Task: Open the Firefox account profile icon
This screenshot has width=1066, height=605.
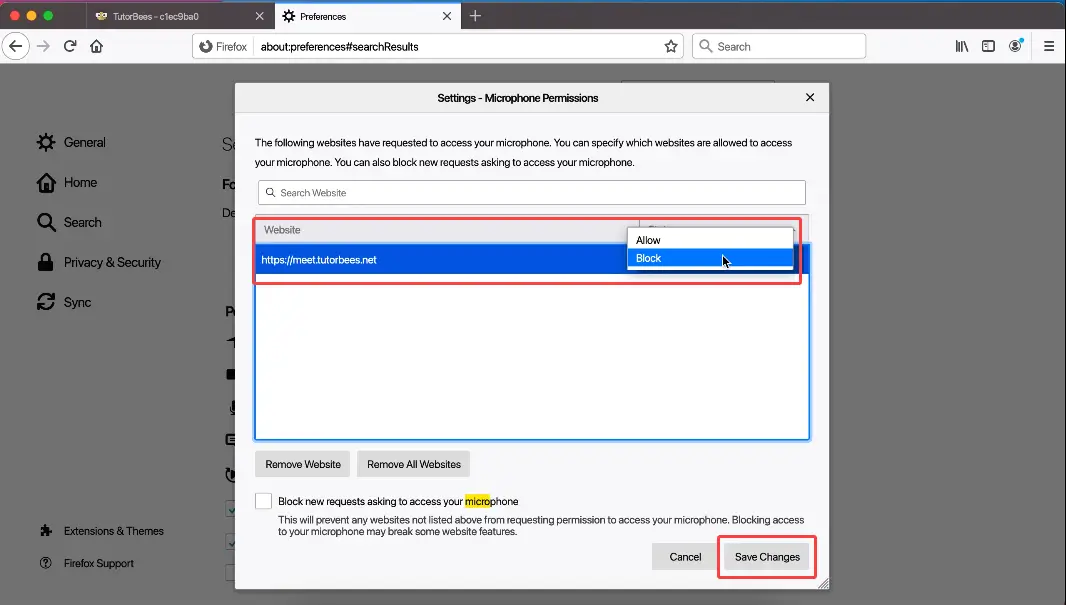Action: 1016,46
